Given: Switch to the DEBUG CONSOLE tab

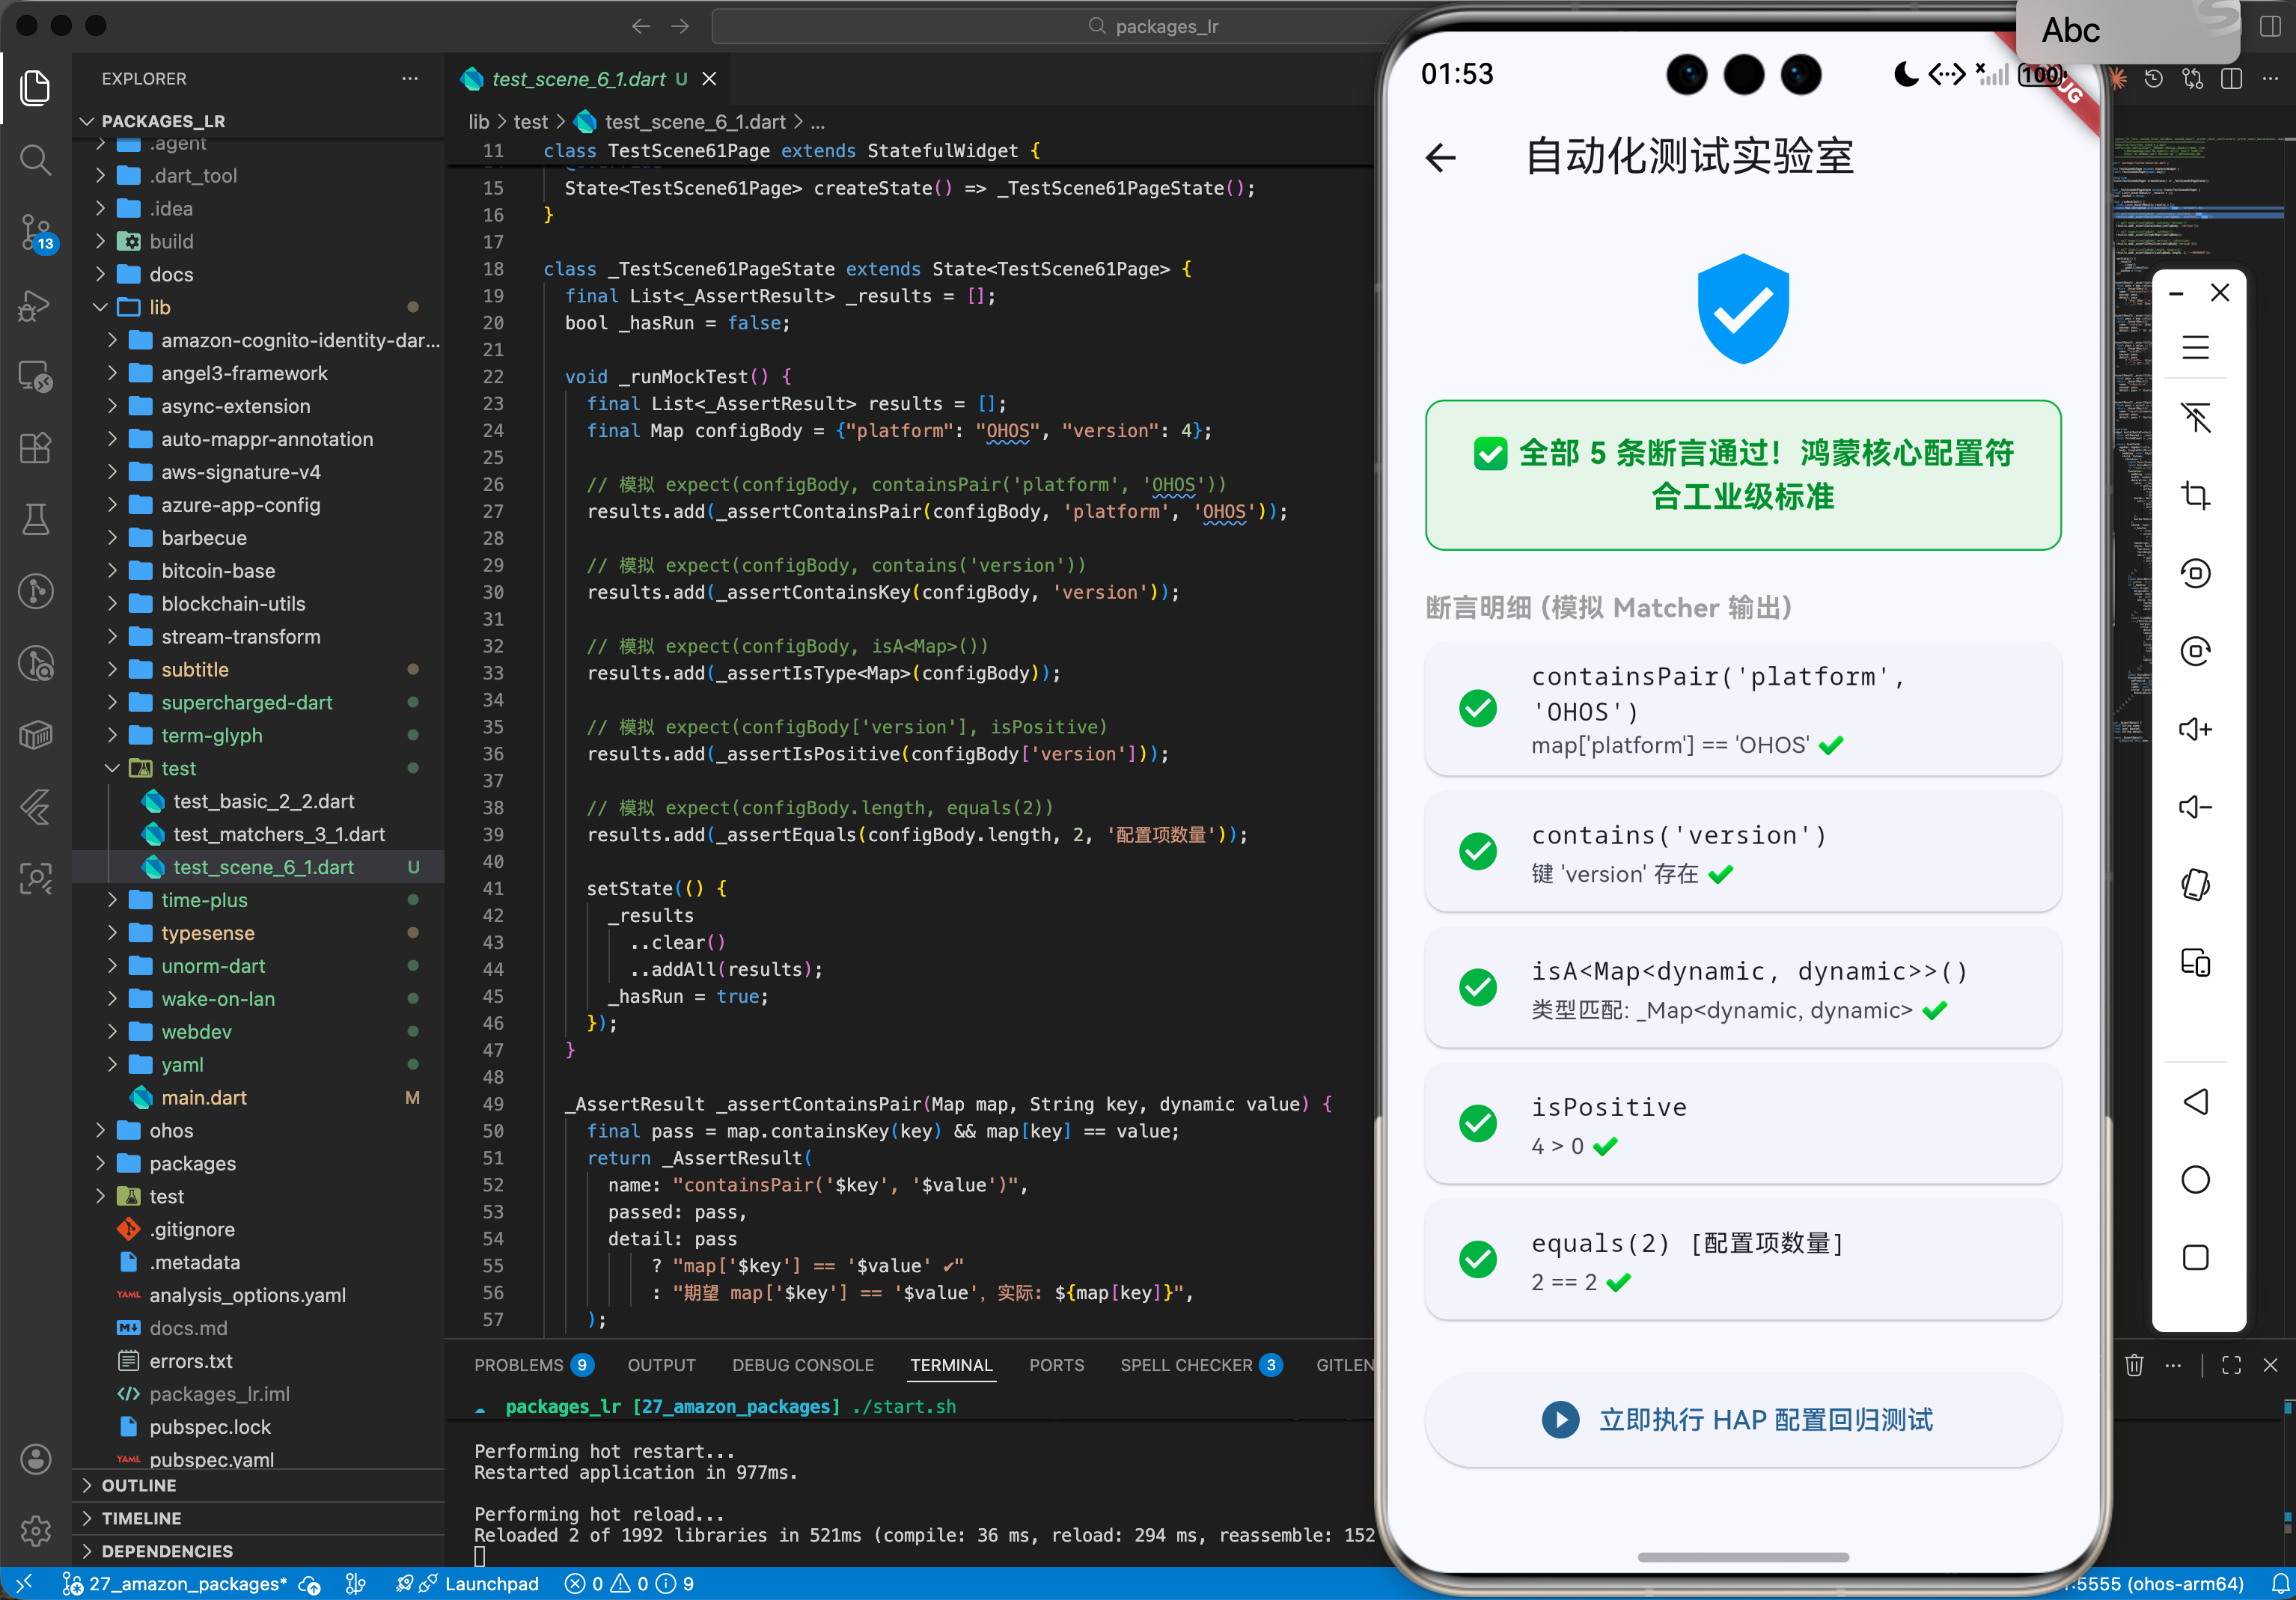Looking at the screenshot, I should coord(802,1364).
